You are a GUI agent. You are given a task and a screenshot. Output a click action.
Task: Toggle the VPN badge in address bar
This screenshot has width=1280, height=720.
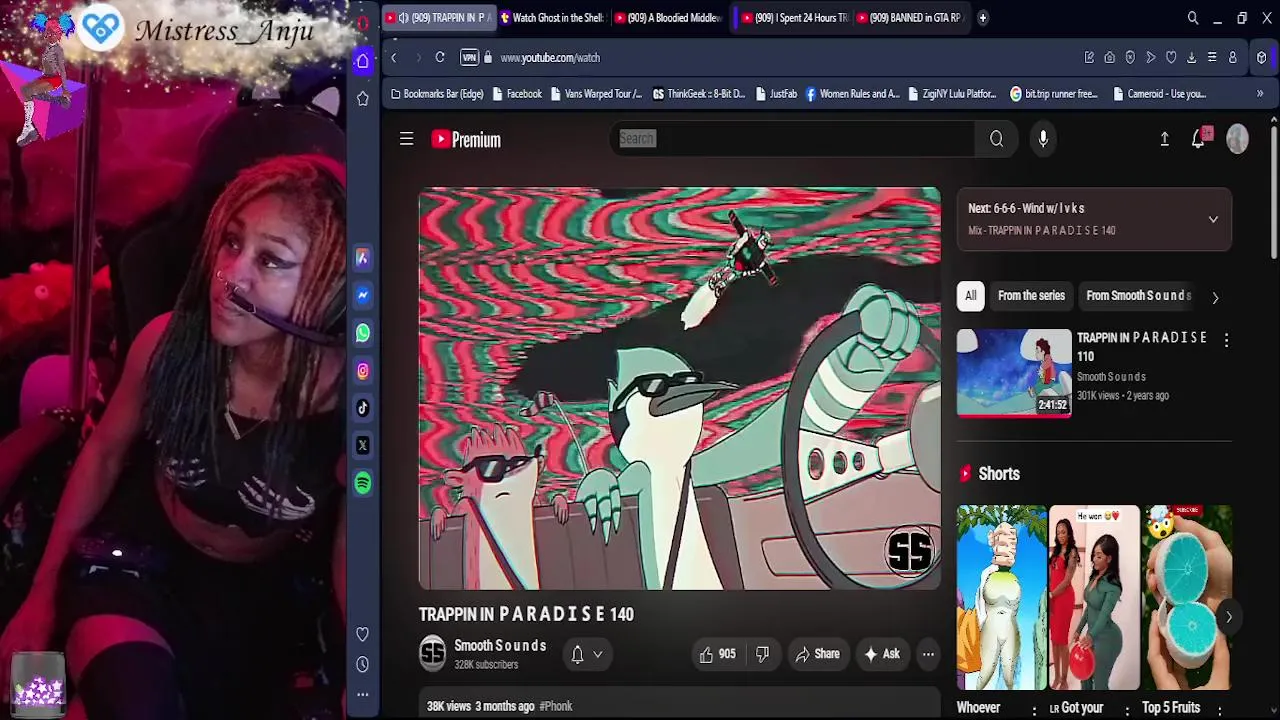469,57
